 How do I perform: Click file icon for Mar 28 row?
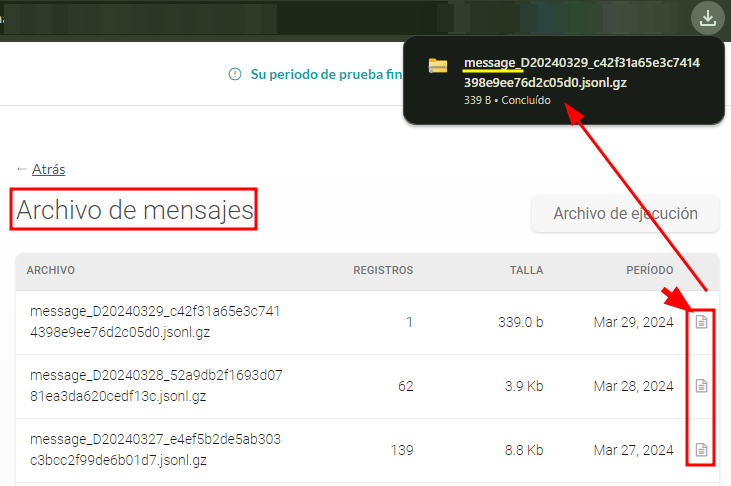tap(701, 386)
